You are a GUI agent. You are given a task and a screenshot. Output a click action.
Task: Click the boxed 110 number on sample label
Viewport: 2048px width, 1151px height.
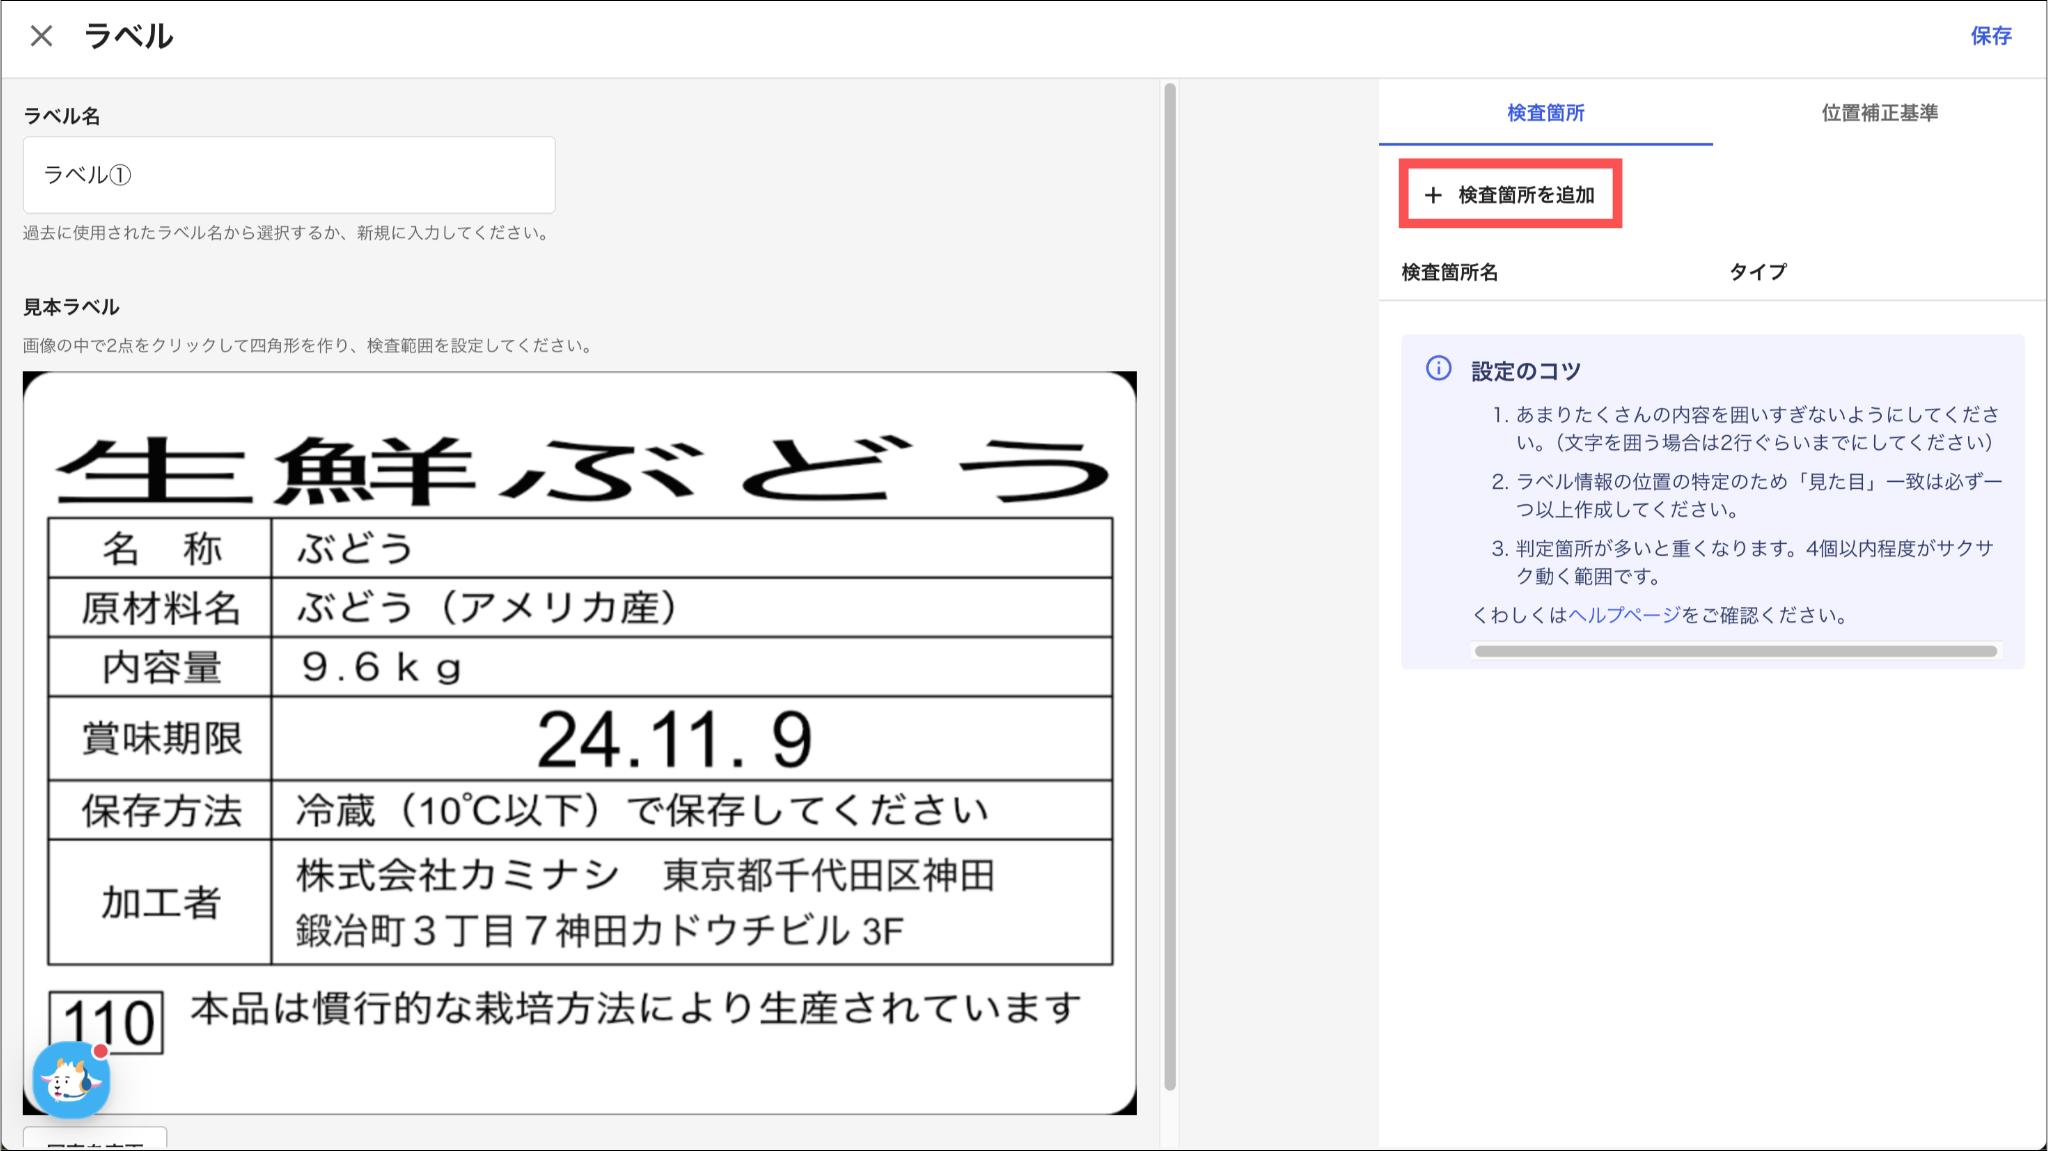(x=107, y=1022)
